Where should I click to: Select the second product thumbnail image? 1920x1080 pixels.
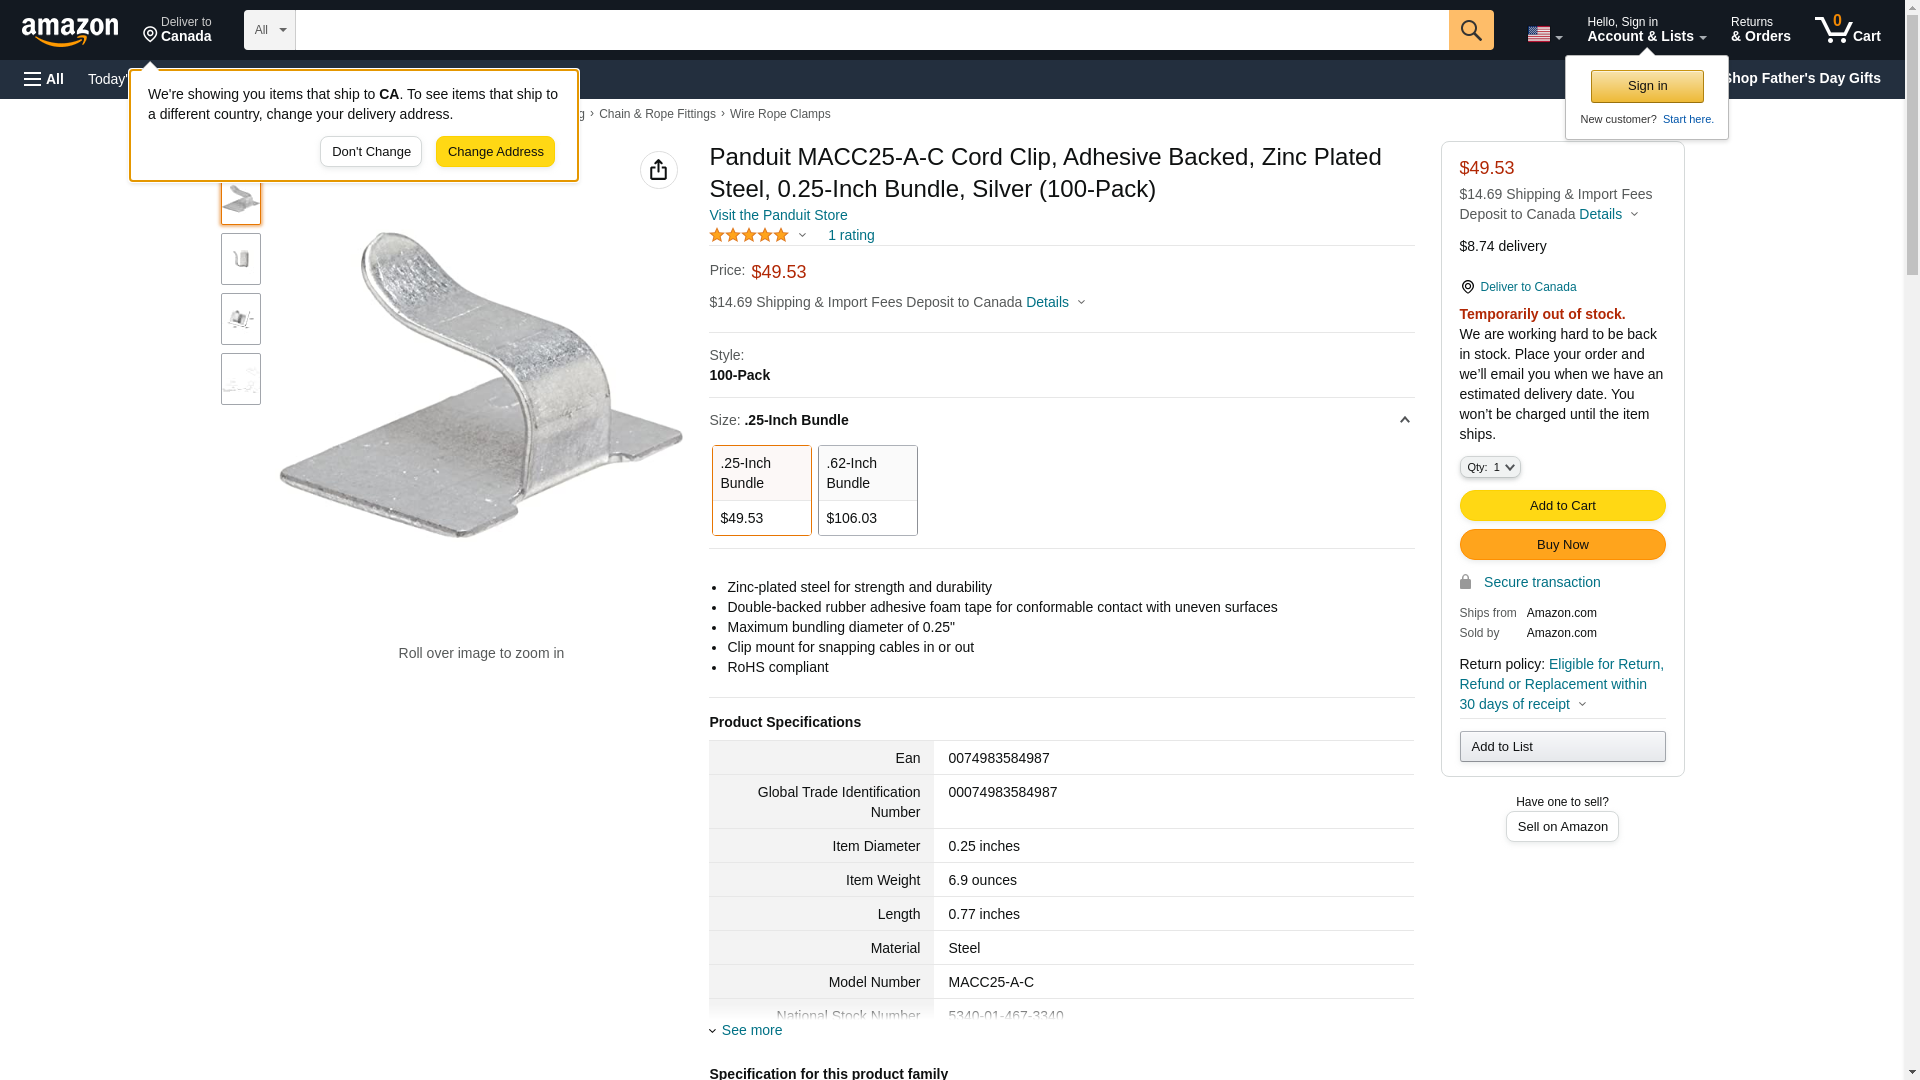click(x=241, y=259)
